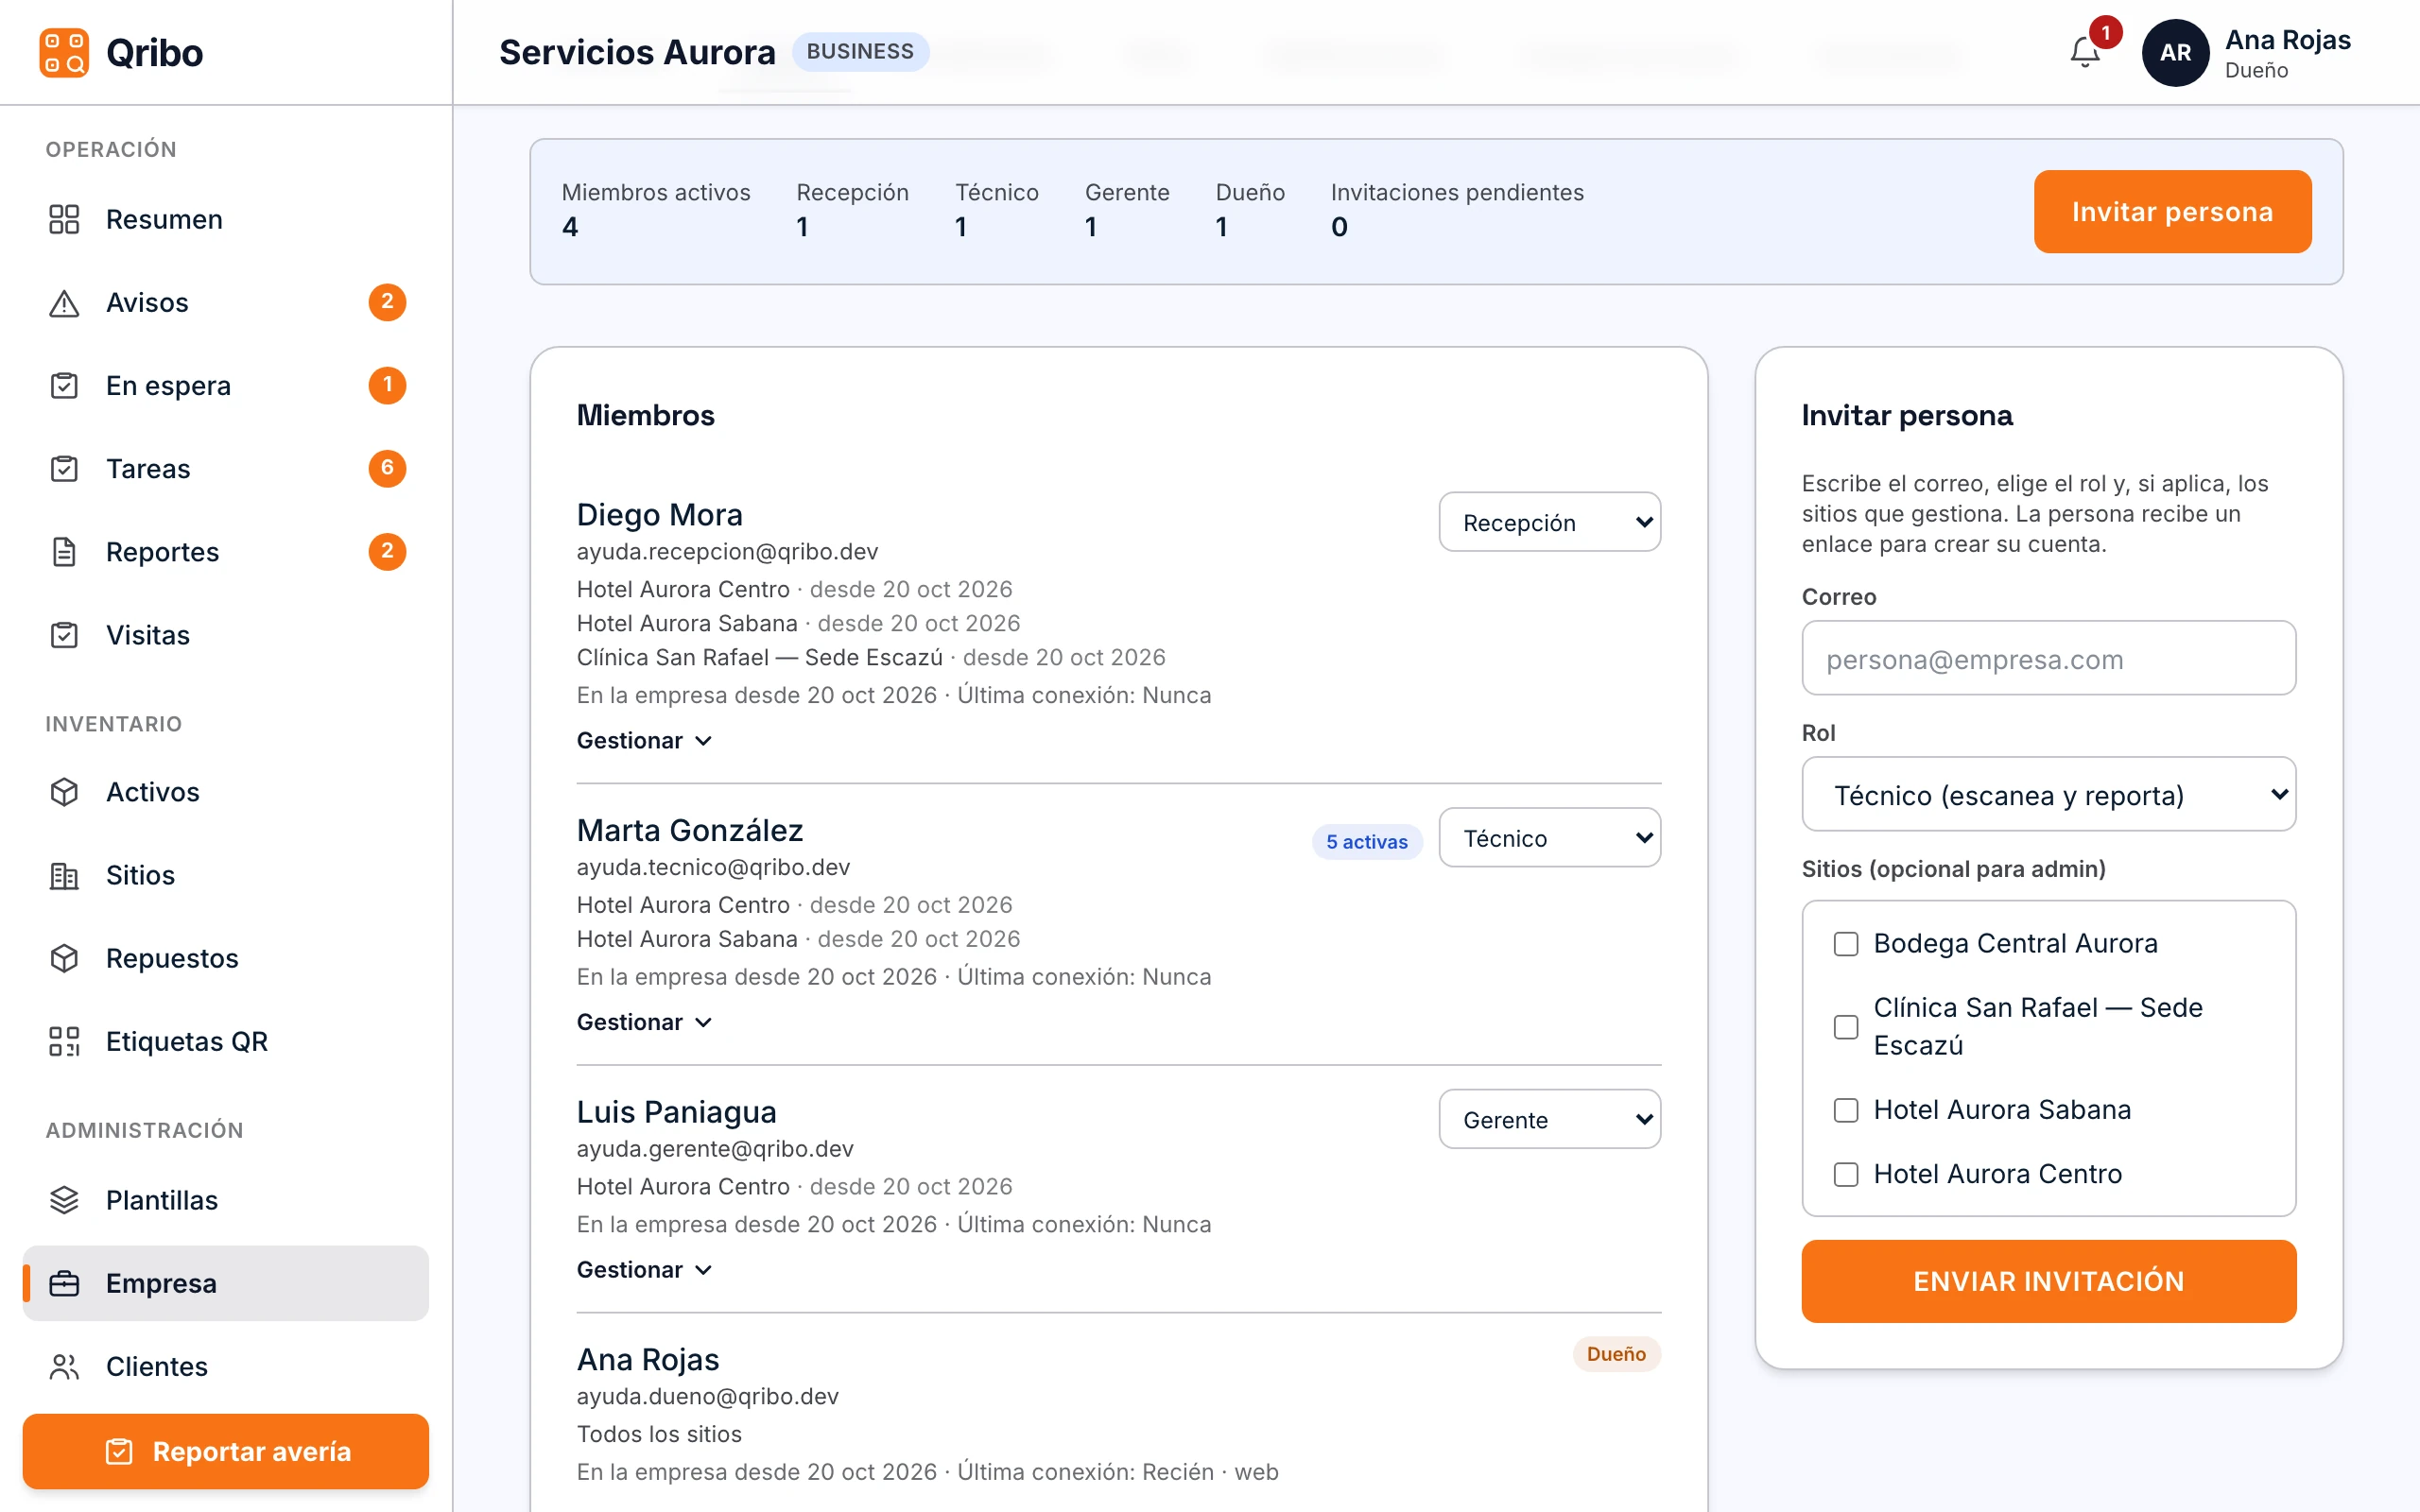
Task: Click the AR user avatar
Action: [x=2175, y=53]
